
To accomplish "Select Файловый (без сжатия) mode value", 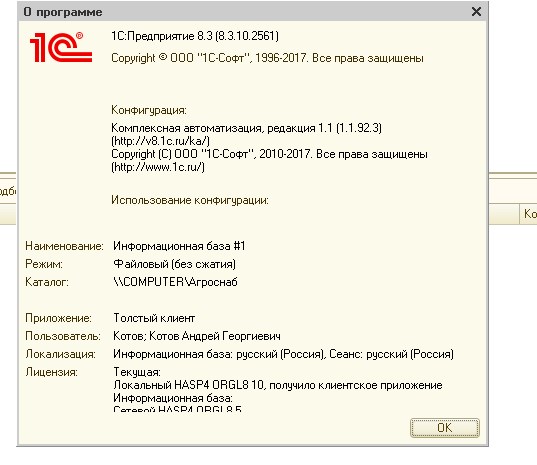I will [174, 264].
